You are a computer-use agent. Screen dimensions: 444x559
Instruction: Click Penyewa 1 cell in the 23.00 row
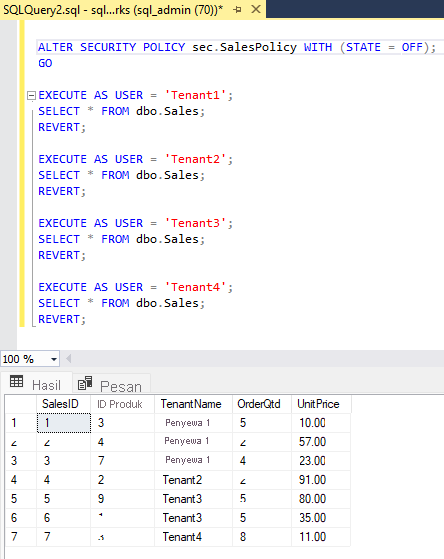[193, 461]
